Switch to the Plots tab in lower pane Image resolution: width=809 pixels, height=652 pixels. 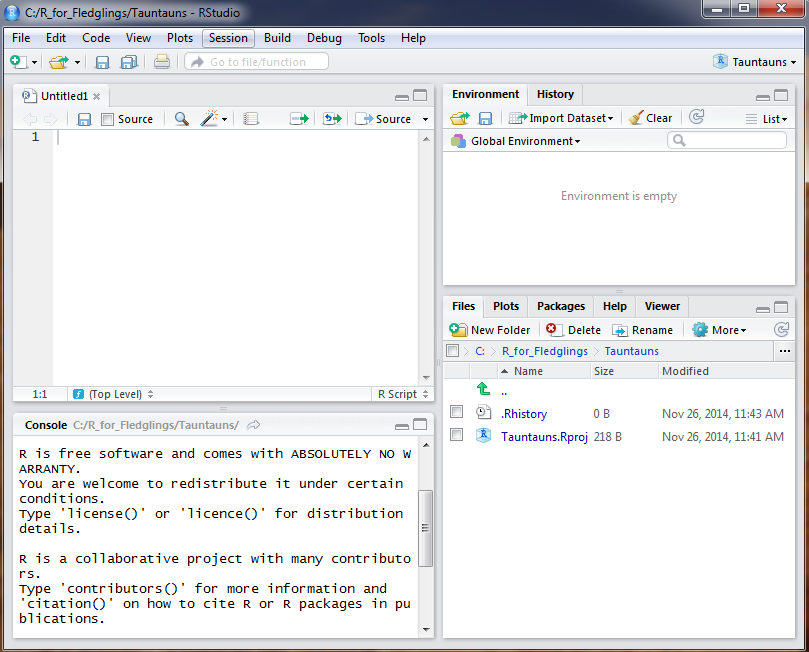(x=506, y=306)
